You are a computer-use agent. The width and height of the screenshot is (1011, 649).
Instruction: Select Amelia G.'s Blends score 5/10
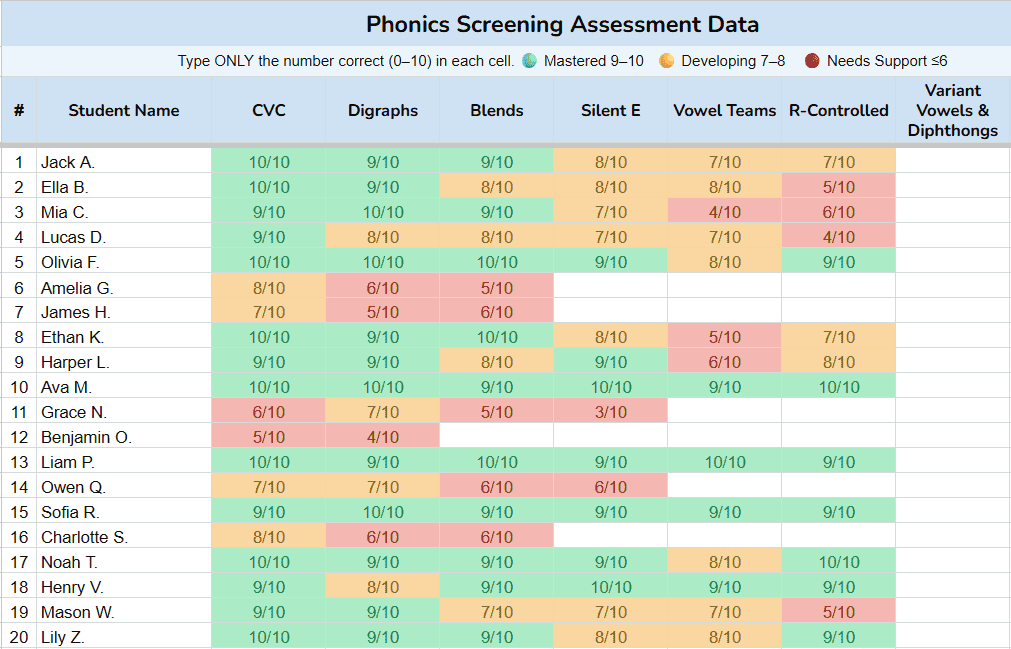(x=496, y=287)
